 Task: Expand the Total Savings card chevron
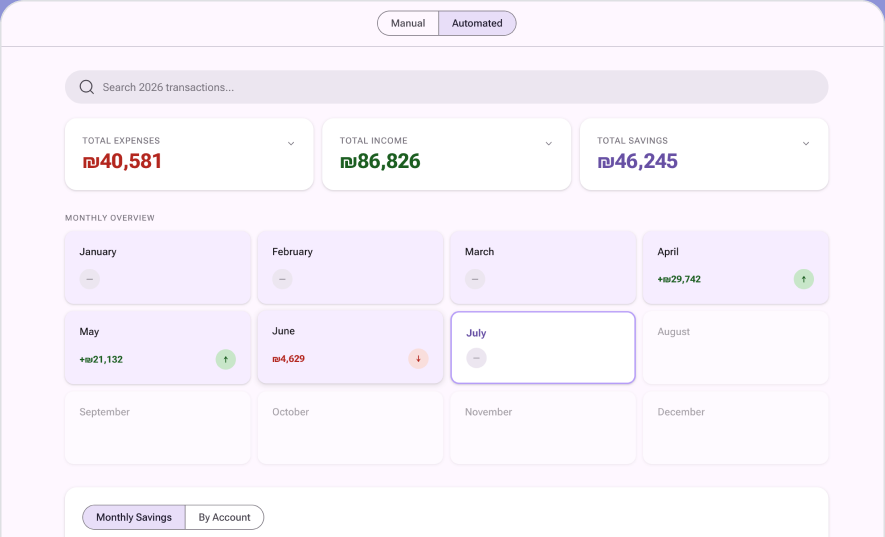(806, 143)
